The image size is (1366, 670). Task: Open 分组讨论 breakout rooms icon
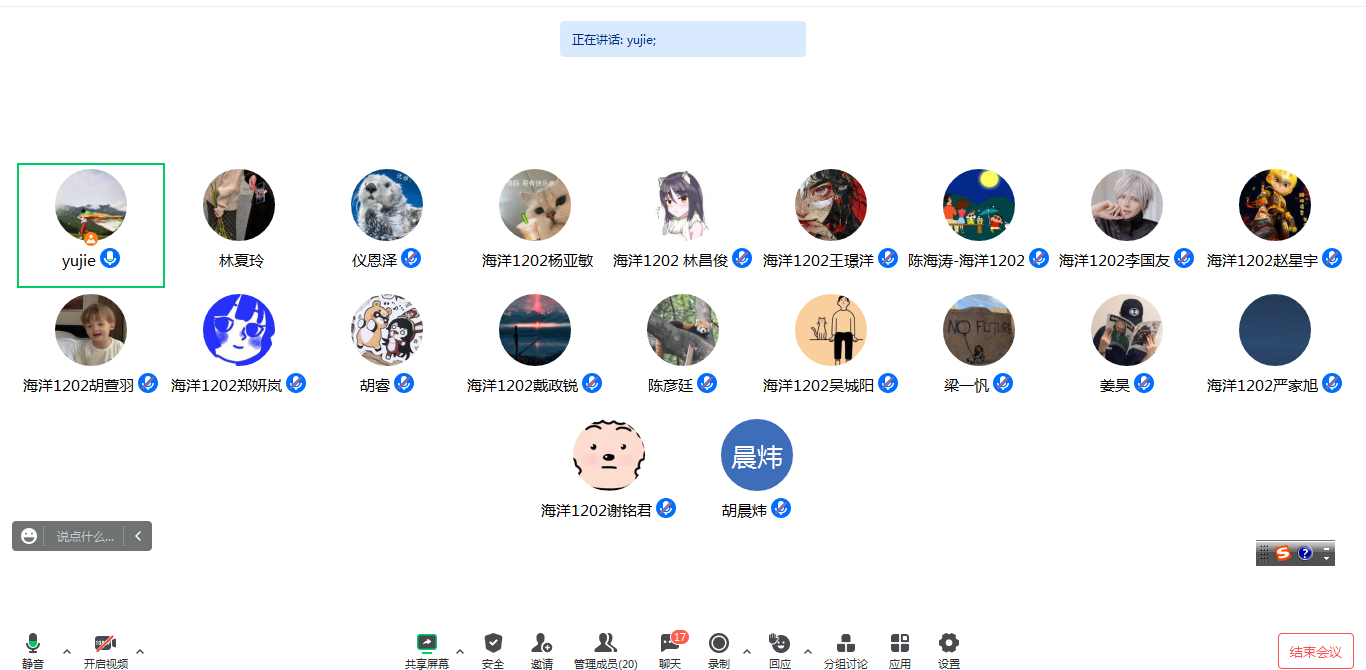[846, 642]
